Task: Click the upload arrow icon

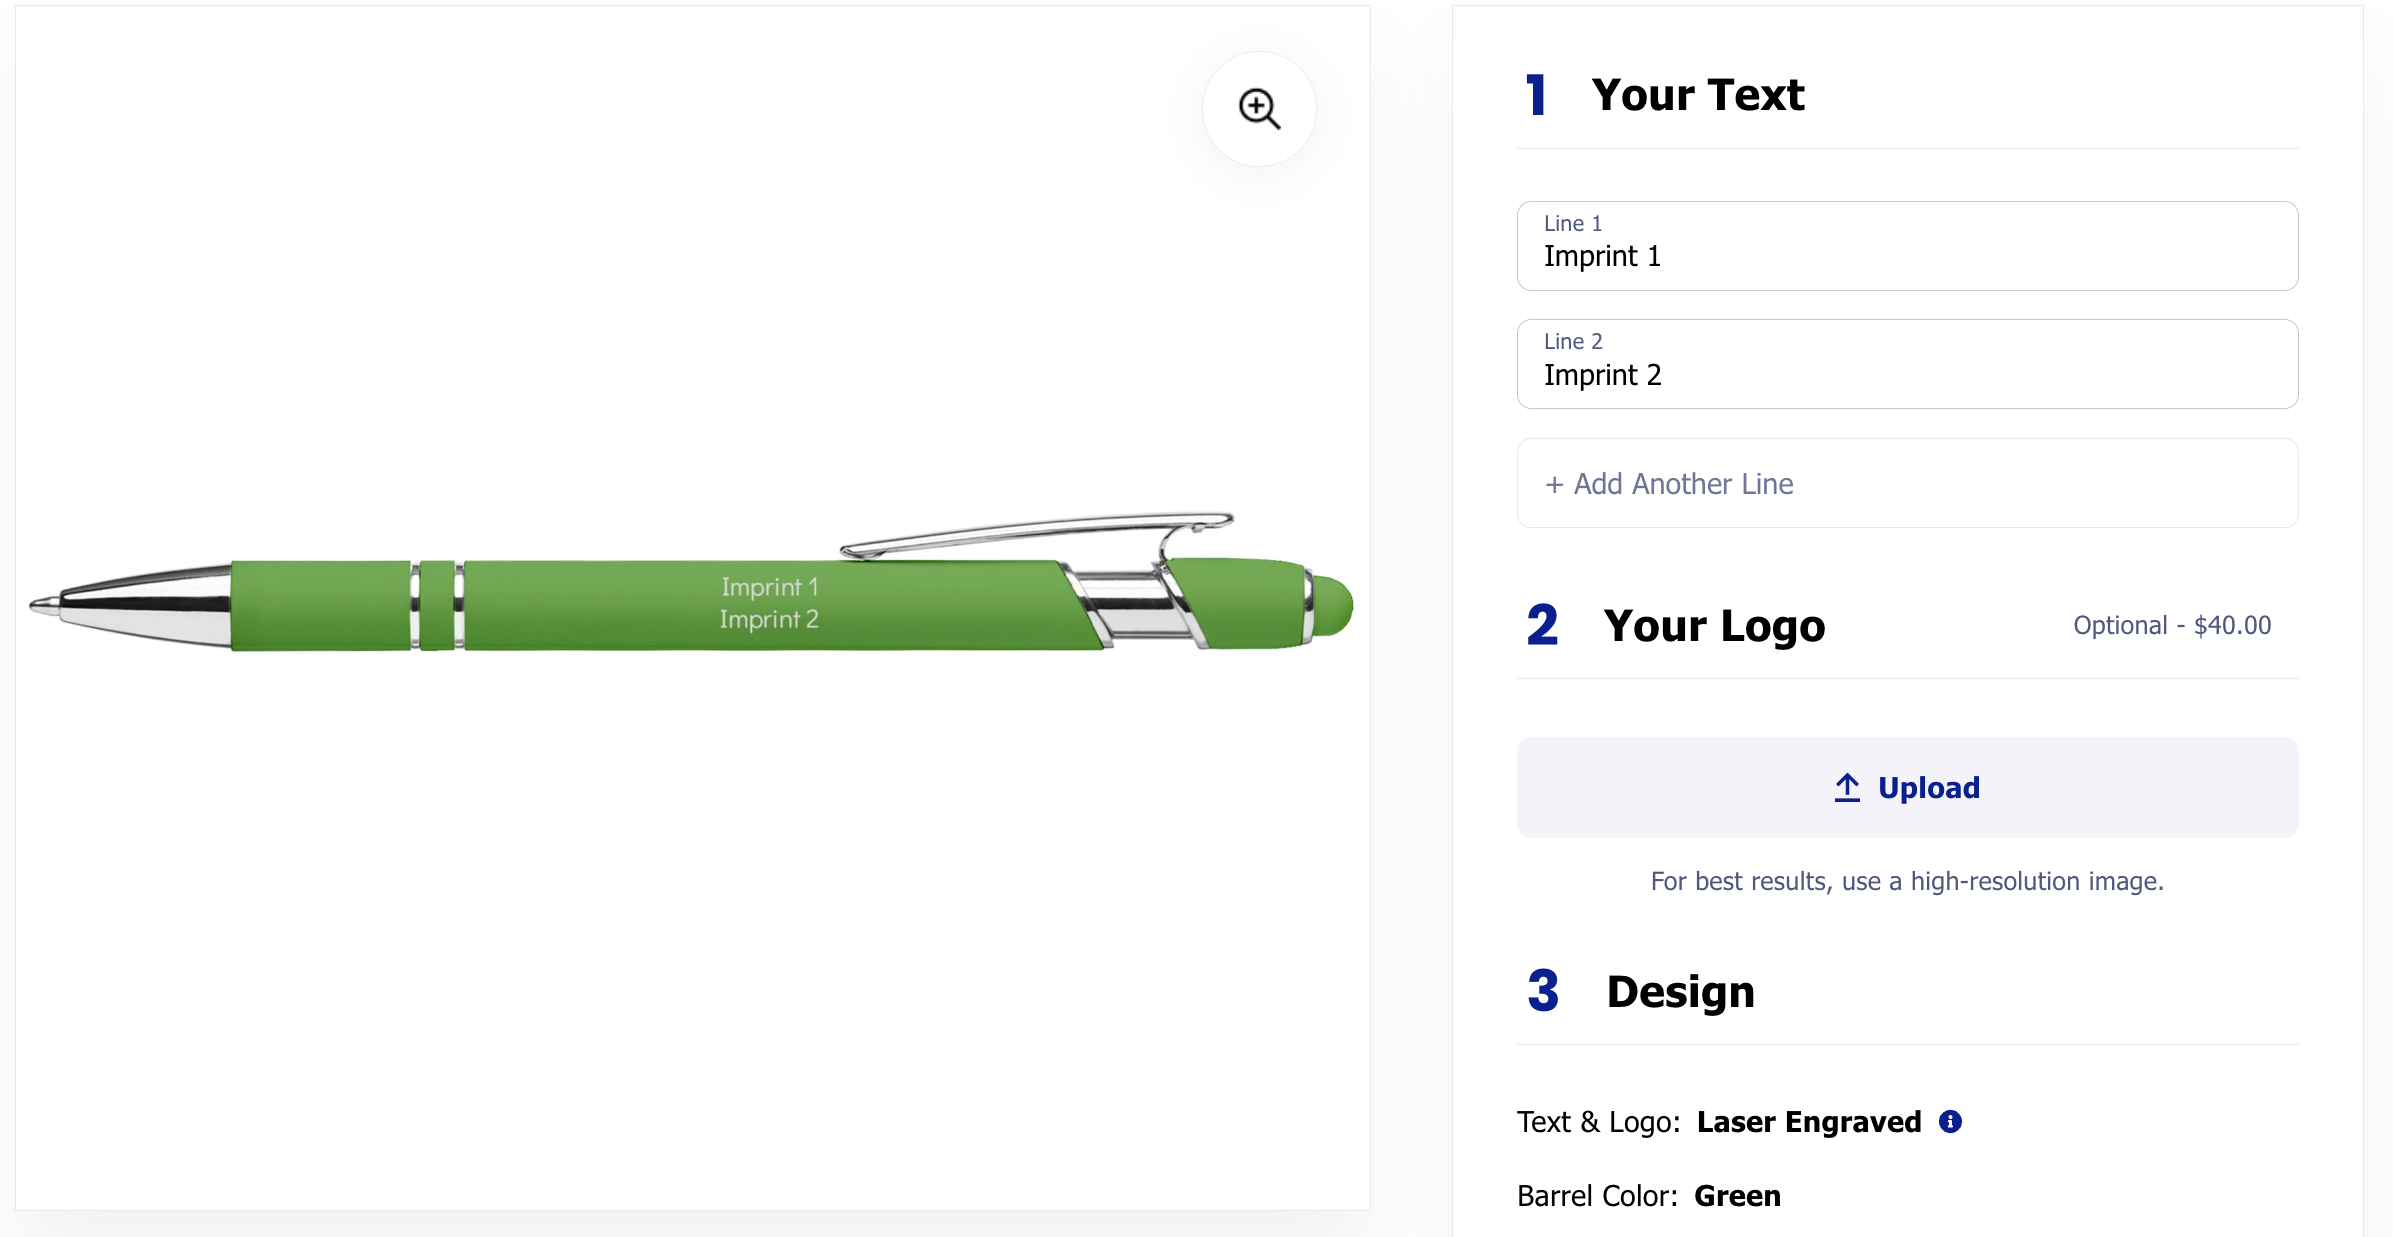Action: [1847, 788]
